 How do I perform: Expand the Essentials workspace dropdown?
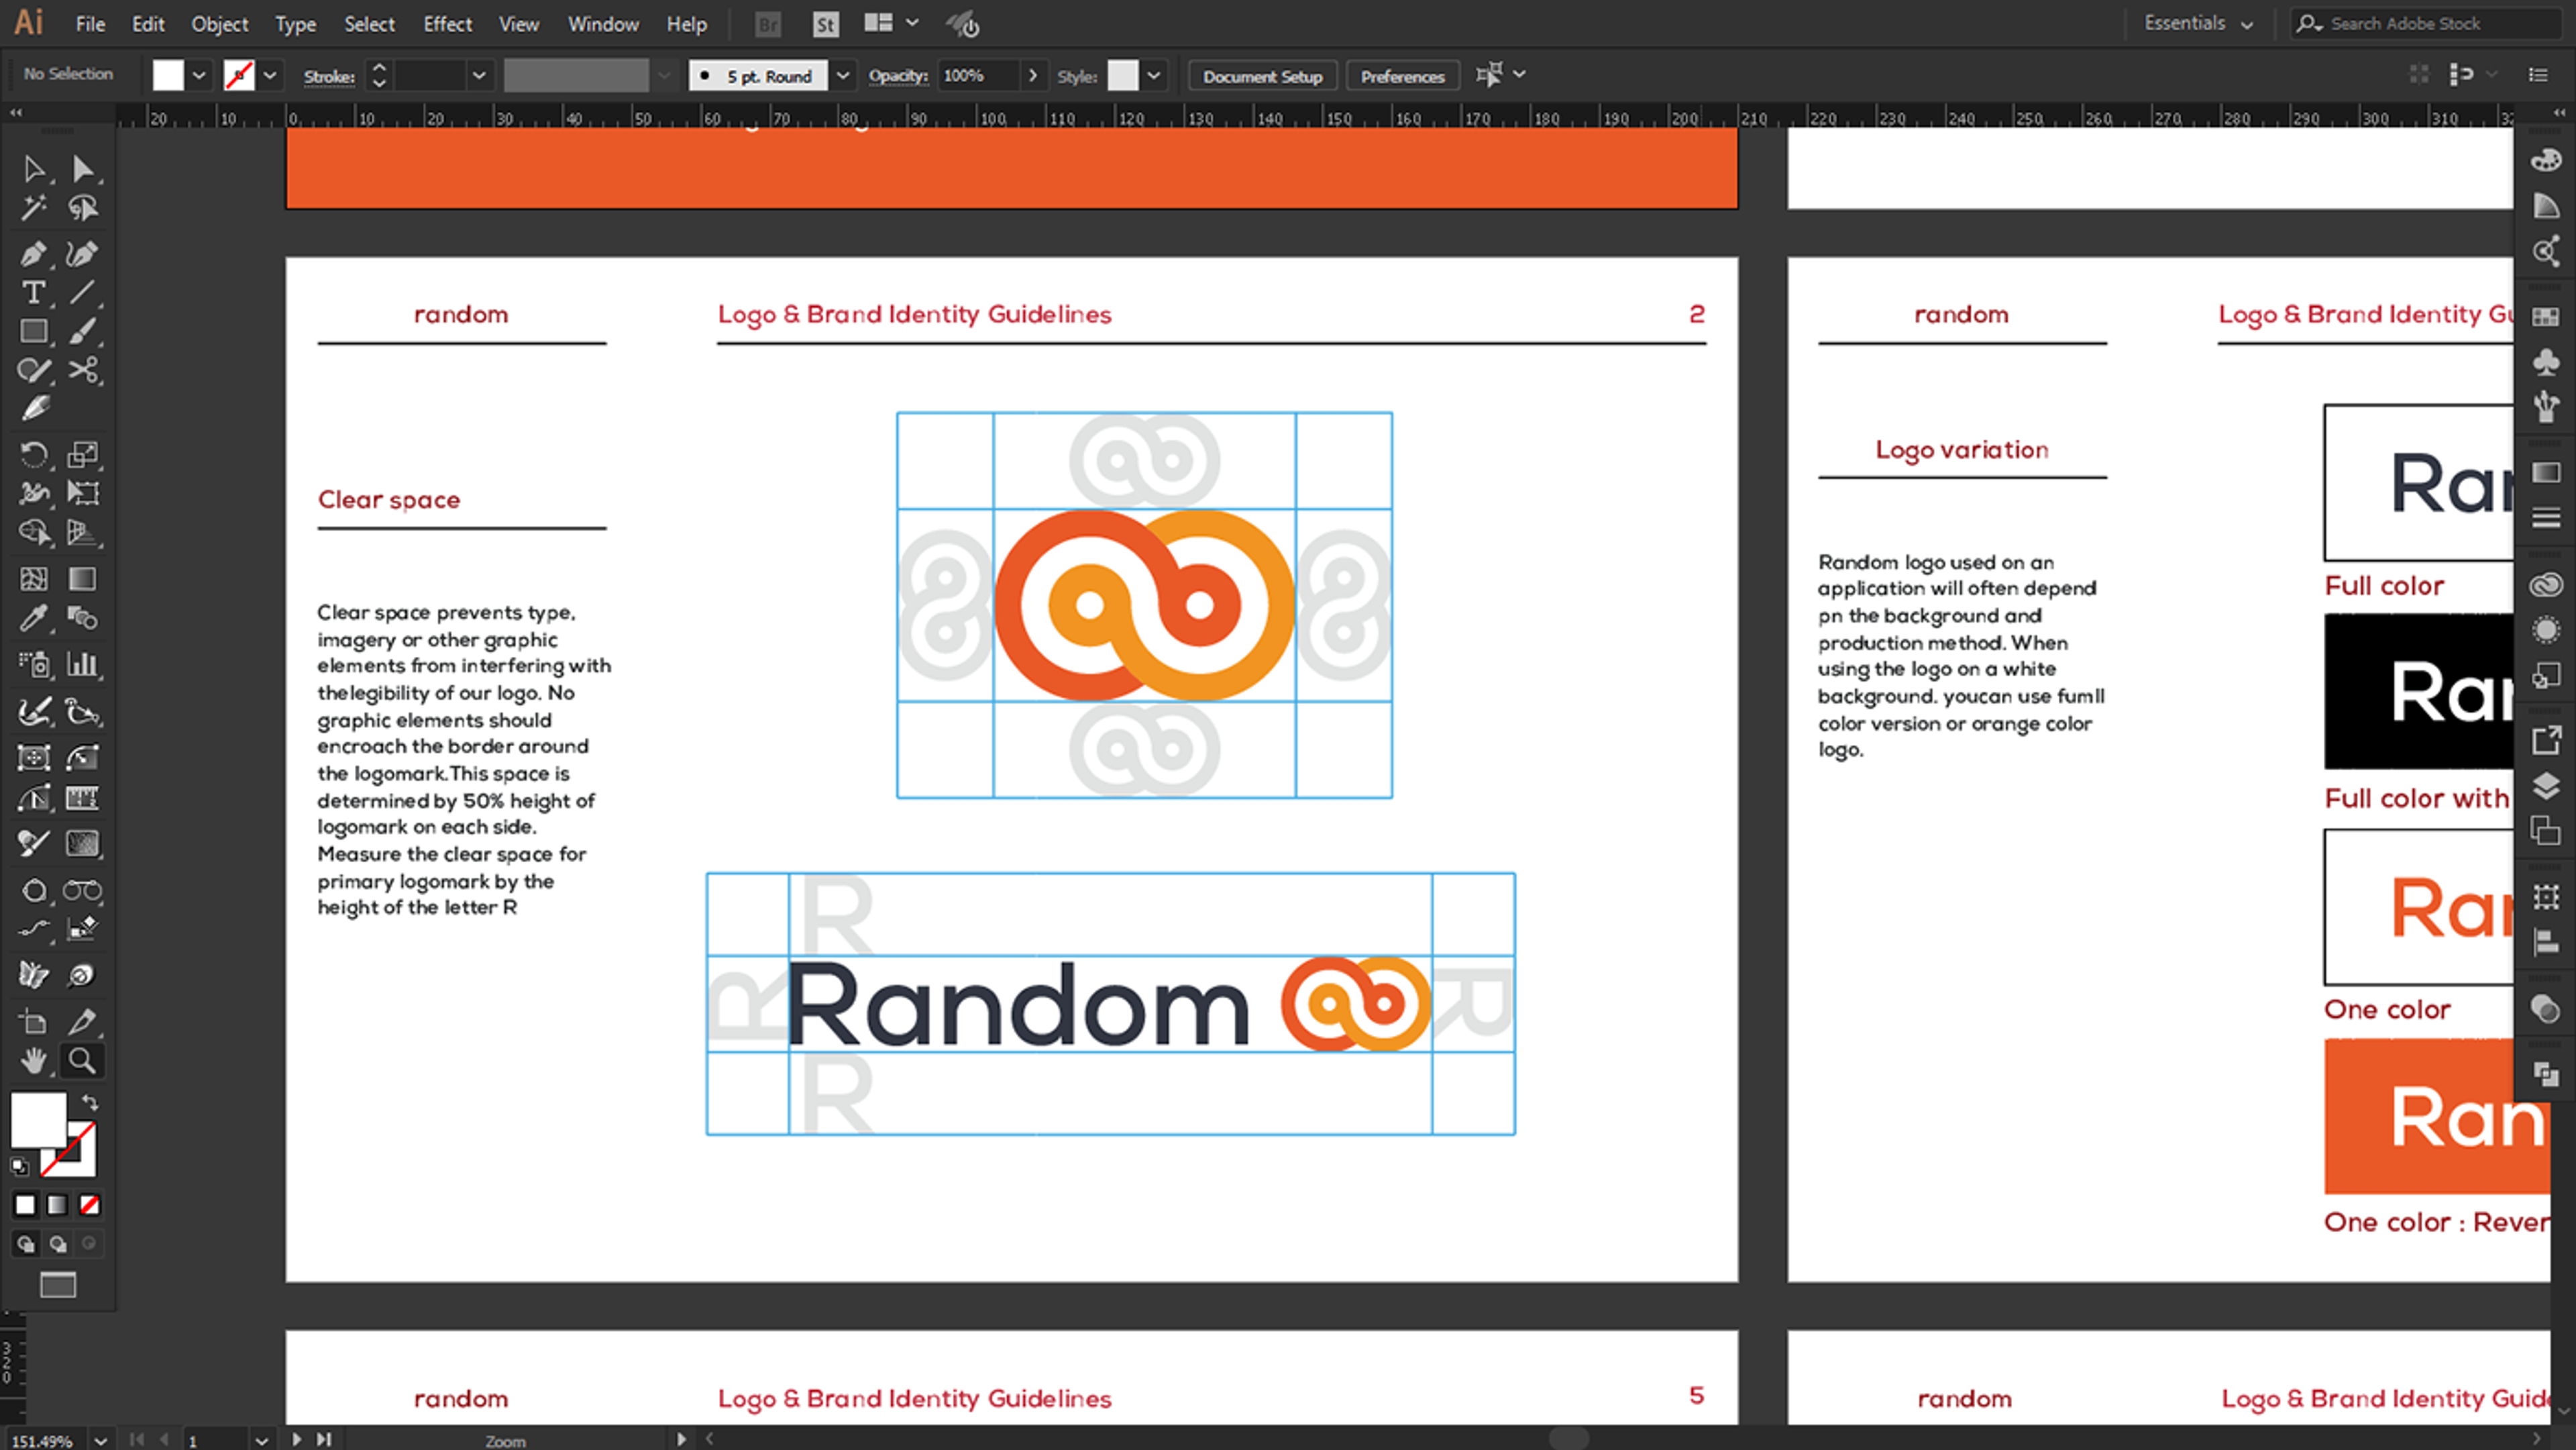tap(2247, 24)
